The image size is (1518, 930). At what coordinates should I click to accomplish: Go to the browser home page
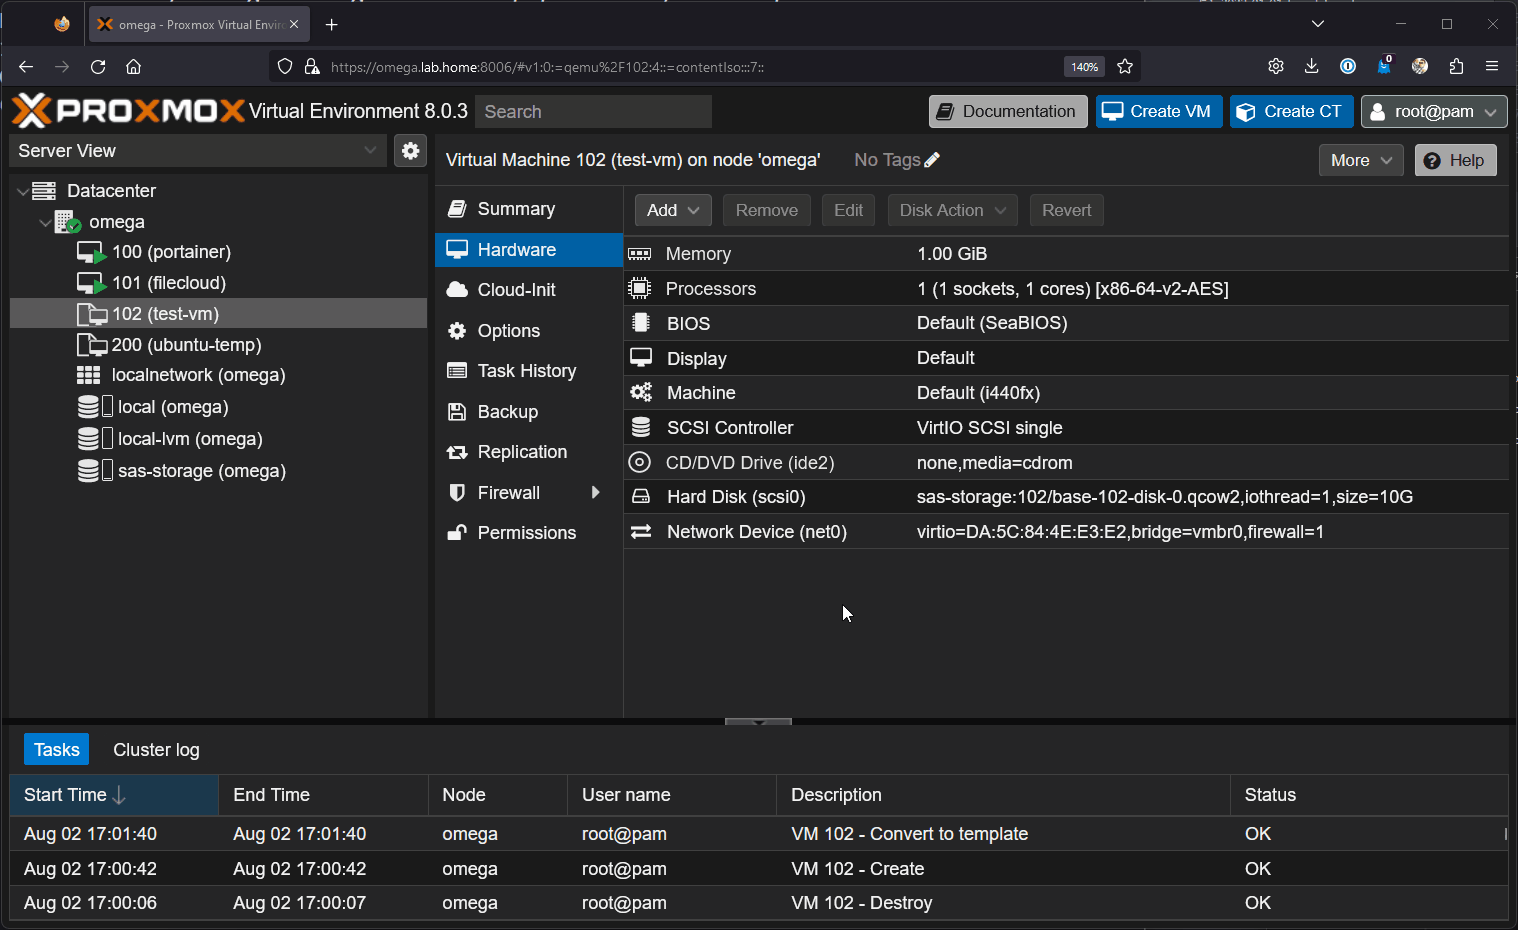133,67
